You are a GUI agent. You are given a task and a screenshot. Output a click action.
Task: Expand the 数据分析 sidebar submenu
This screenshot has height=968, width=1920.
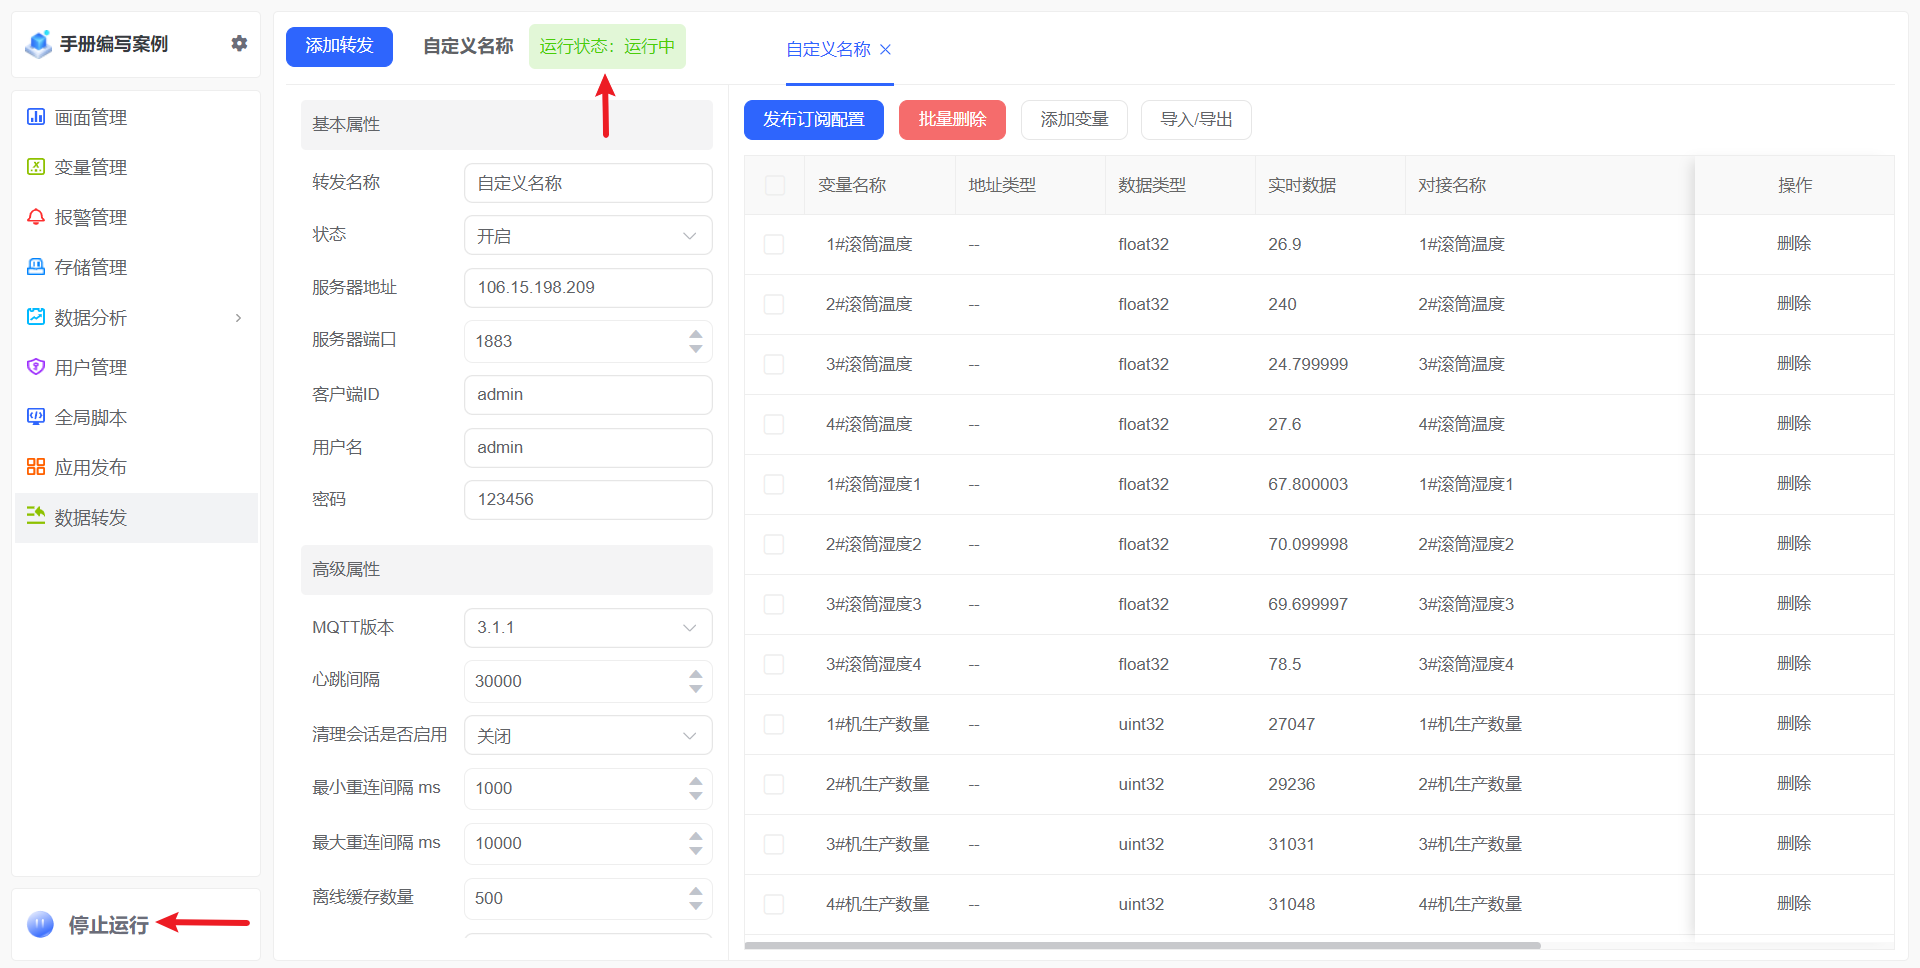click(238, 317)
